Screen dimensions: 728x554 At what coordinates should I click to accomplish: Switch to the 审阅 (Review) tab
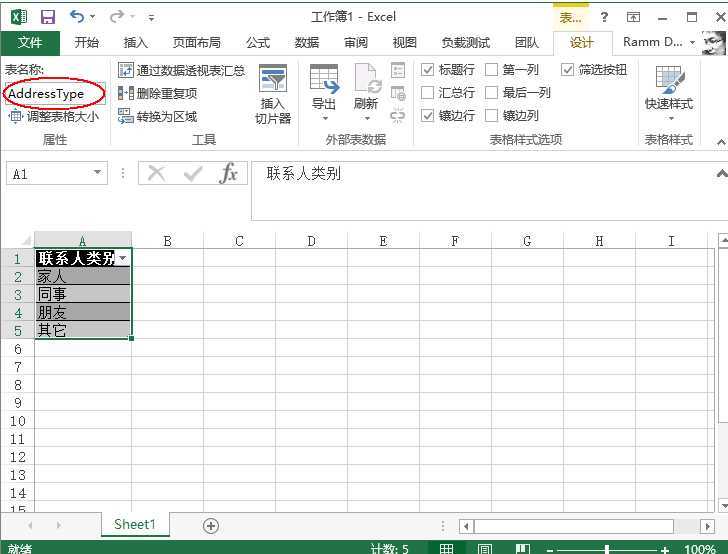pyautogui.click(x=356, y=43)
